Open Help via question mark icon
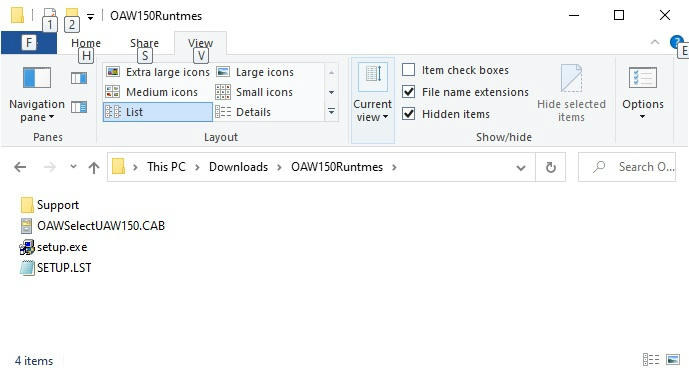This screenshot has height=373, width=689. click(676, 42)
